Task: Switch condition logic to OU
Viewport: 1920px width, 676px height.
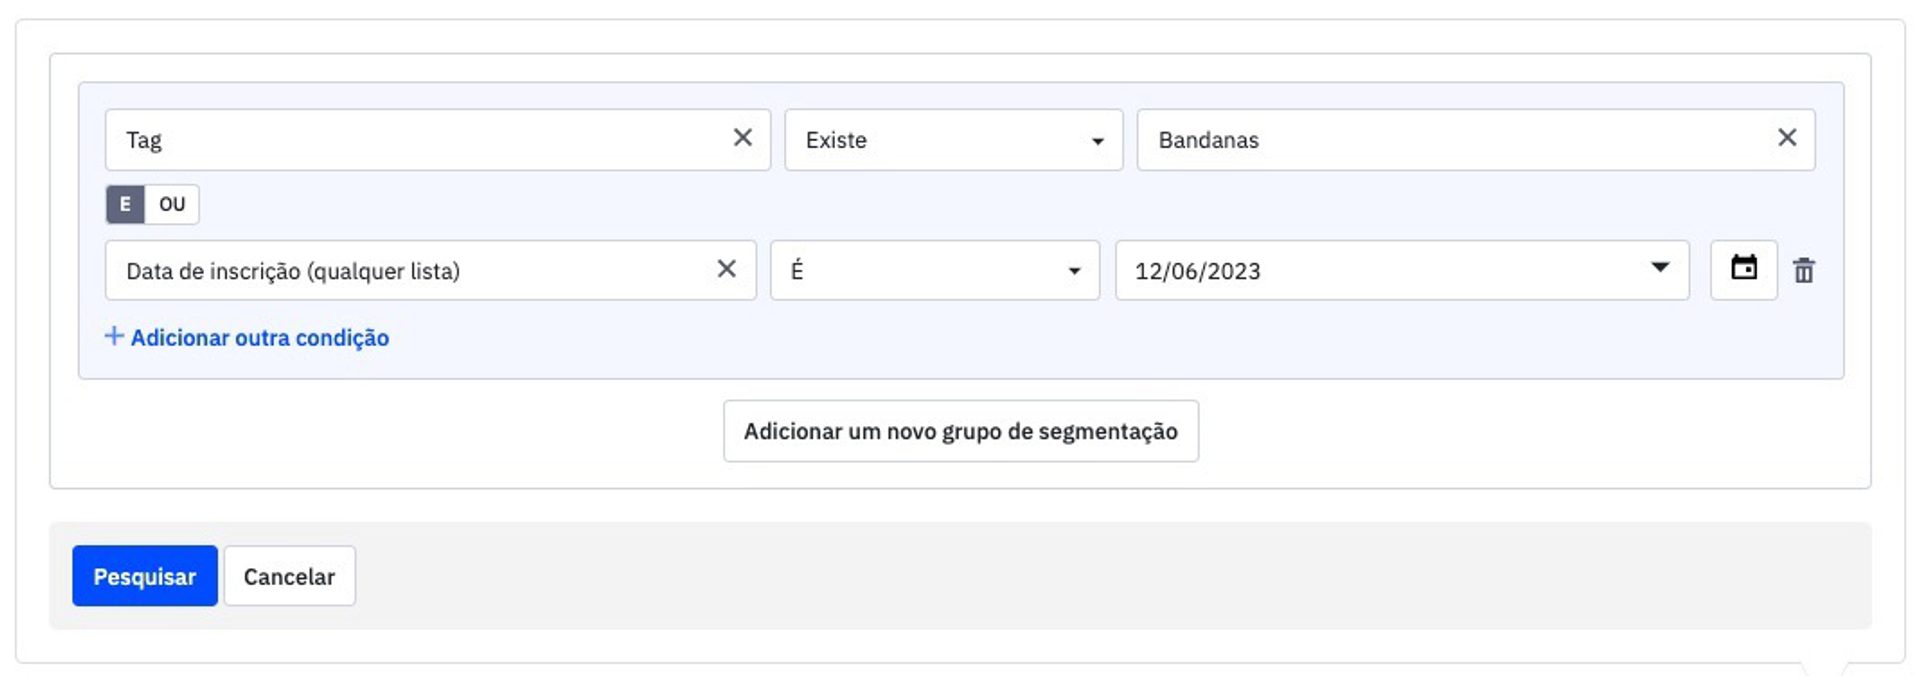Action: coord(172,204)
